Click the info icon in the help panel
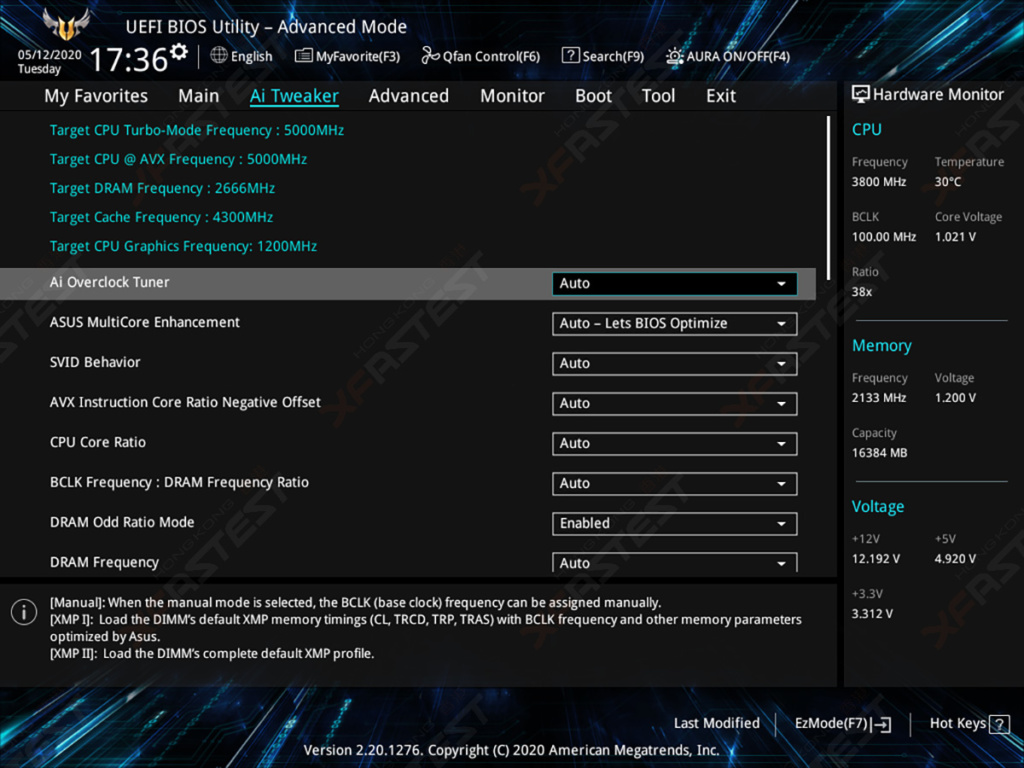 pos(23,612)
